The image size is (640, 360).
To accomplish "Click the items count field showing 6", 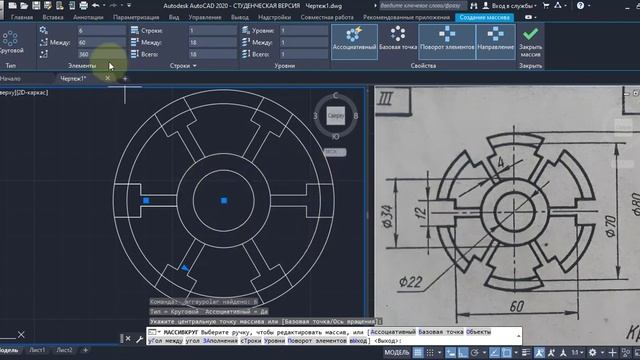I will pos(102,31).
